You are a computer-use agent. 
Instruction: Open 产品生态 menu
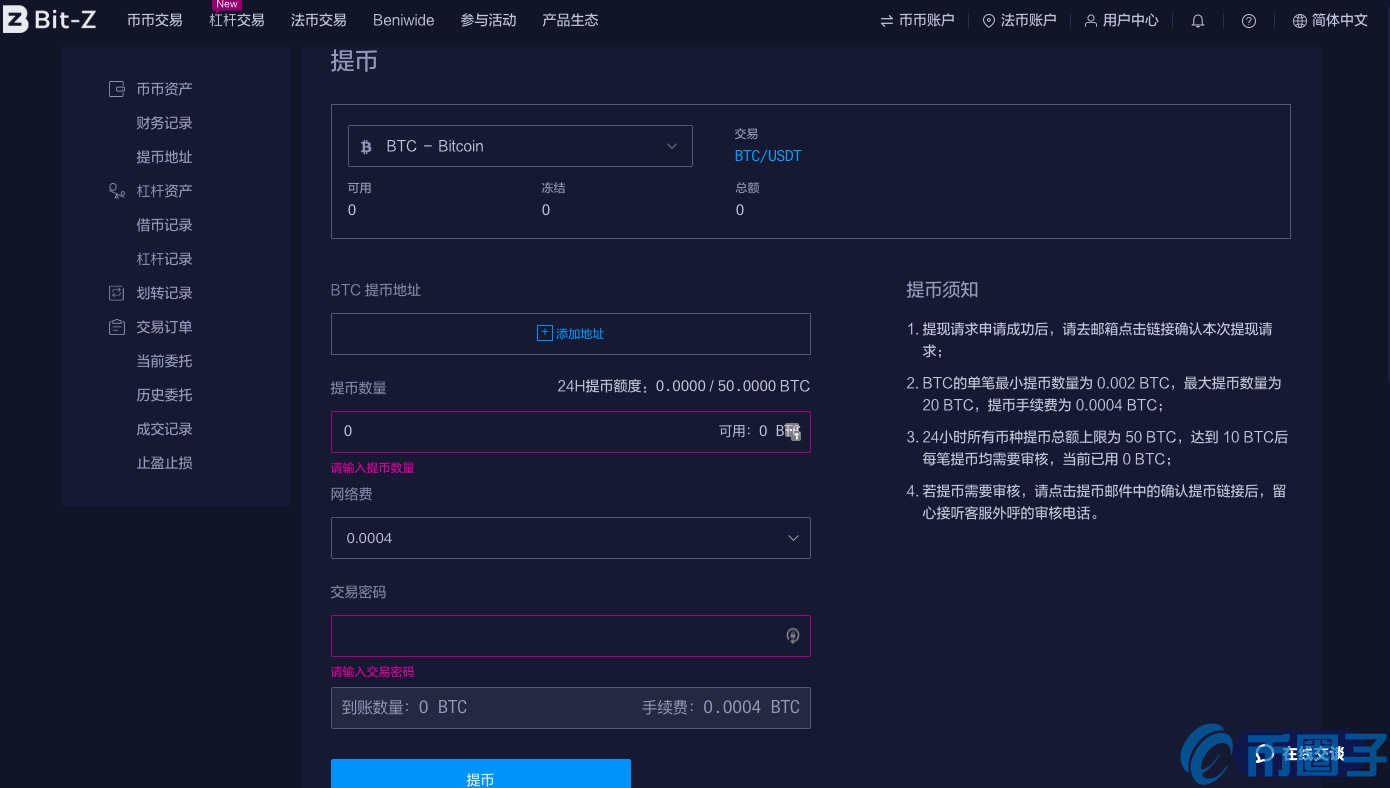pyautogui.click(x=570, y=20)
